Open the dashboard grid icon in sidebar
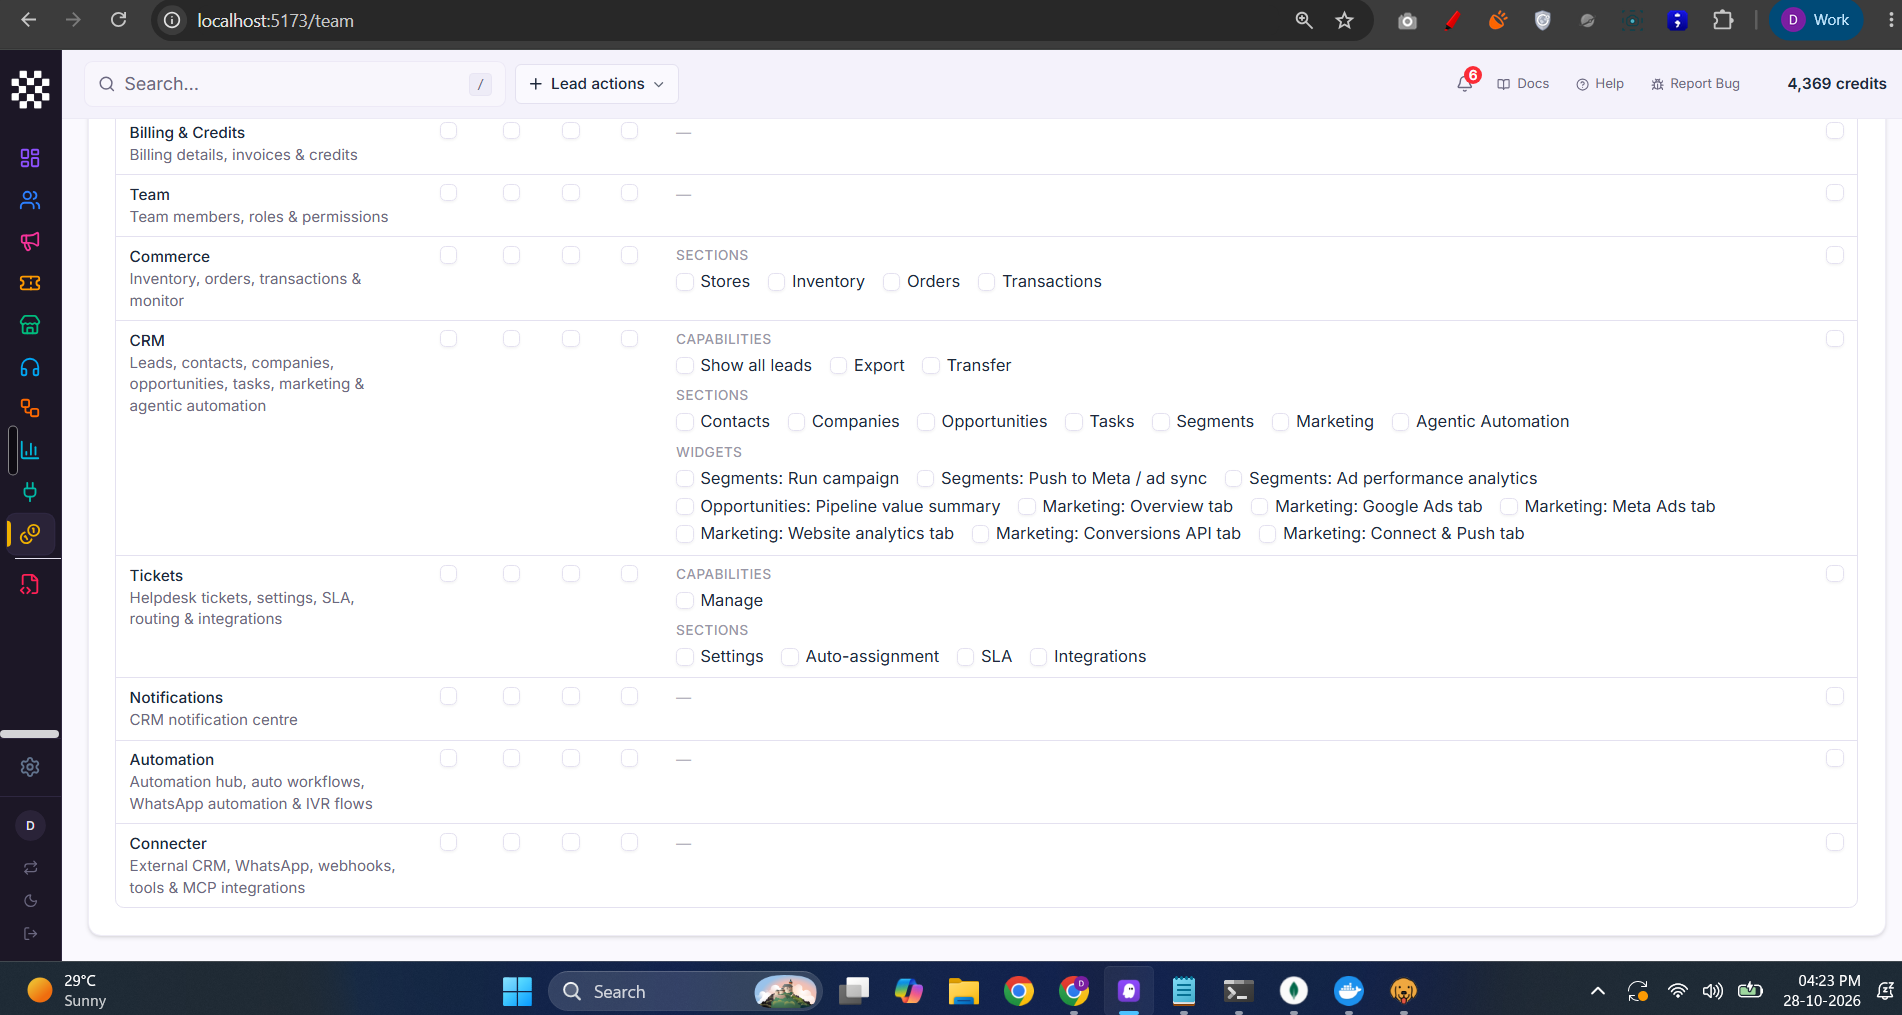This screenshot has width=1902, height=1015. click(x=30, y=158)
